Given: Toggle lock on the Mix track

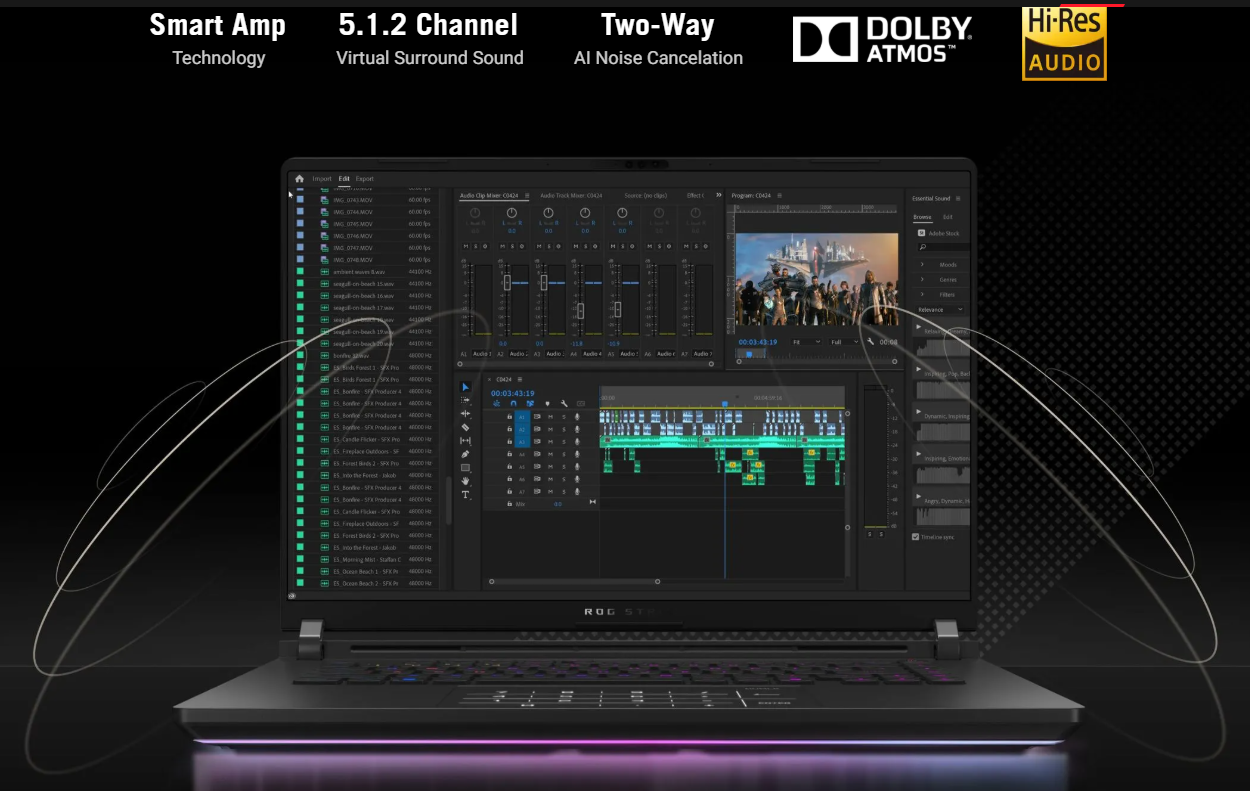Looking at the screenshot, I should [509, 504].
